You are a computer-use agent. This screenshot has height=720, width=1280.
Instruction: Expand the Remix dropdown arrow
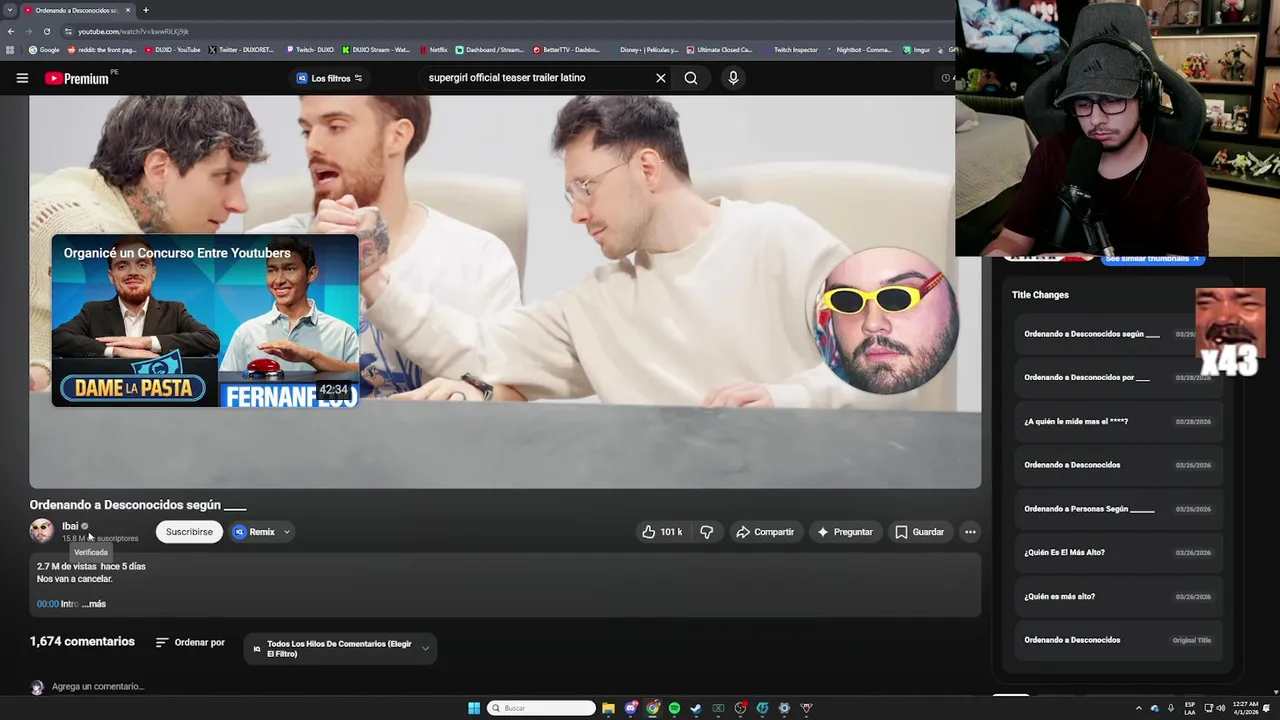pos(286,532)
